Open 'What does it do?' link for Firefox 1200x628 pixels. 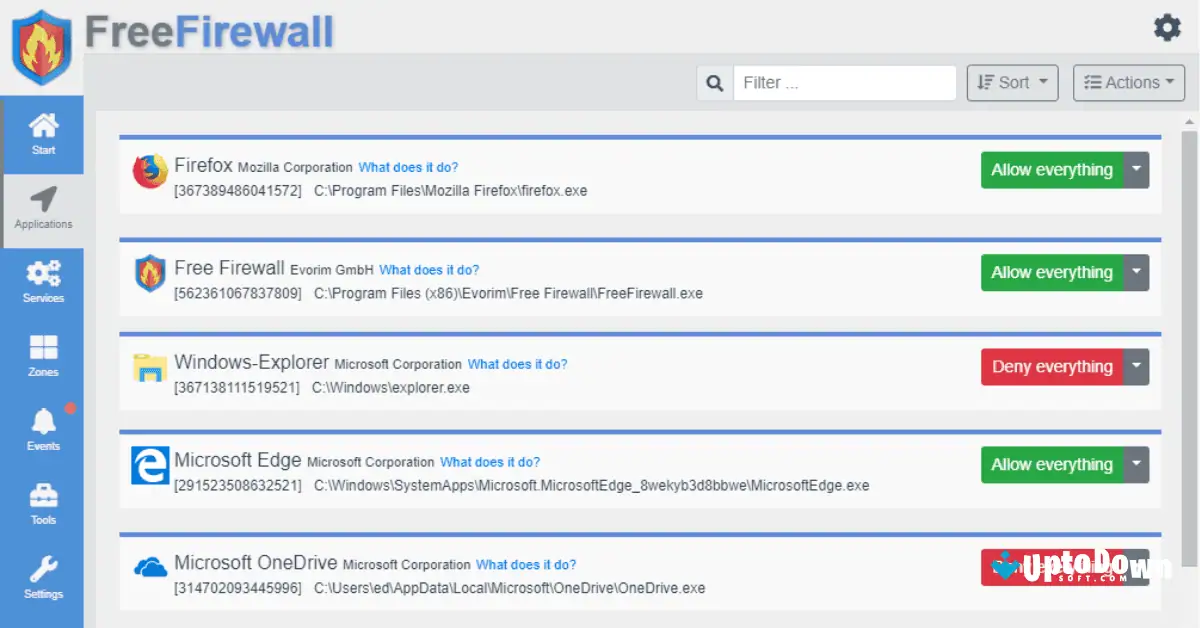tap(407, 167)
